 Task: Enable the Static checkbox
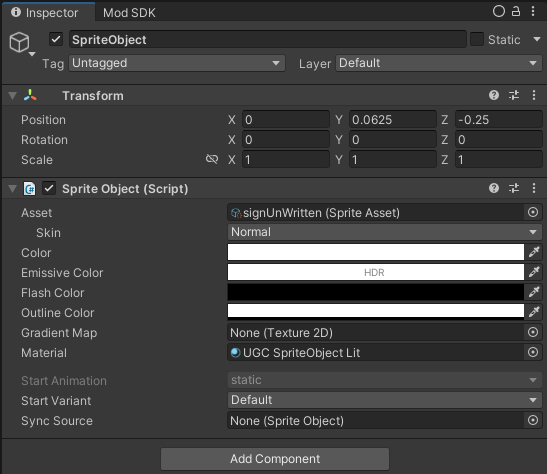(477, 39)
